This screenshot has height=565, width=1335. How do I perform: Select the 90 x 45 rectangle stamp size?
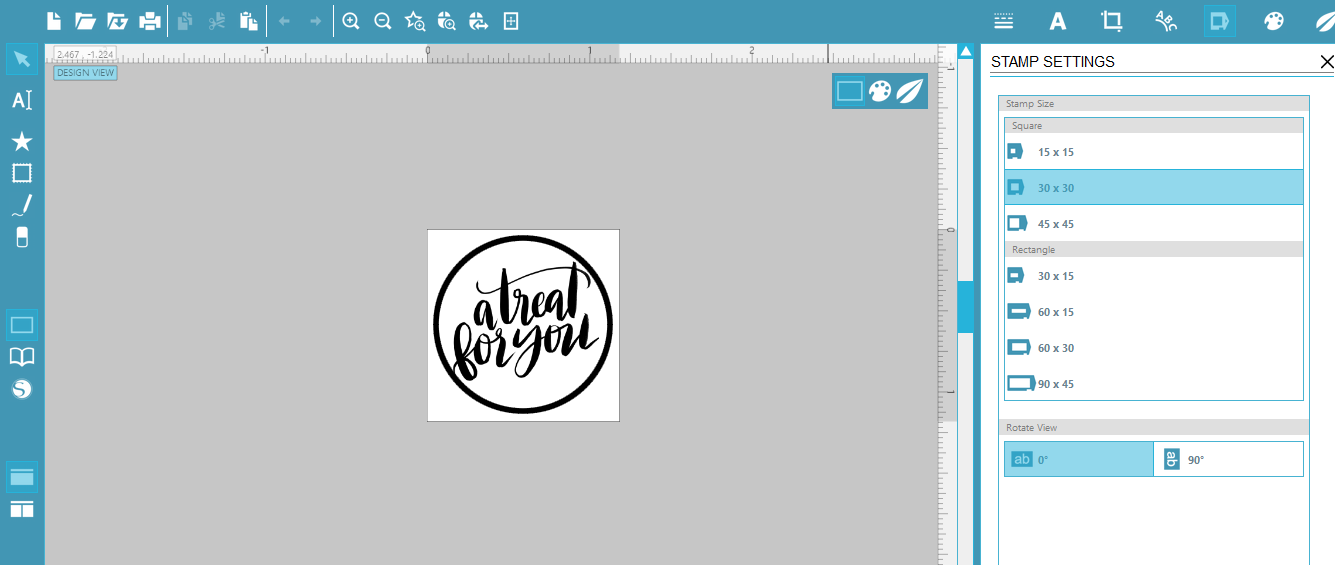[1153, 384]
